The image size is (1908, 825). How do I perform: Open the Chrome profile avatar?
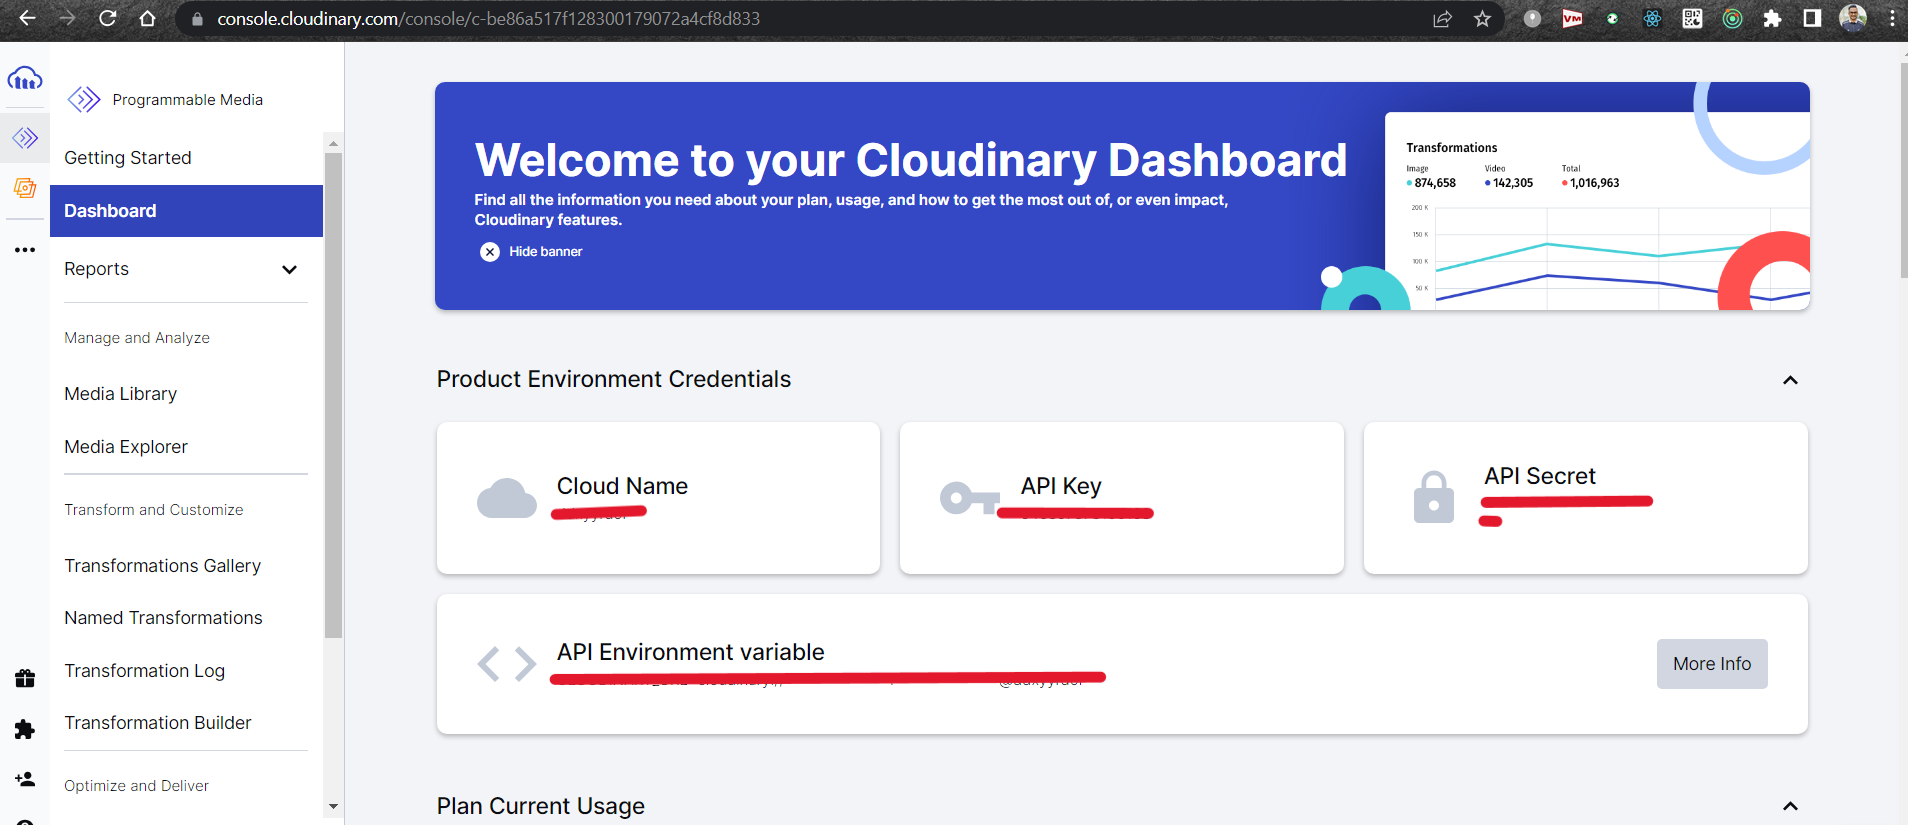tap(1853, 18)
